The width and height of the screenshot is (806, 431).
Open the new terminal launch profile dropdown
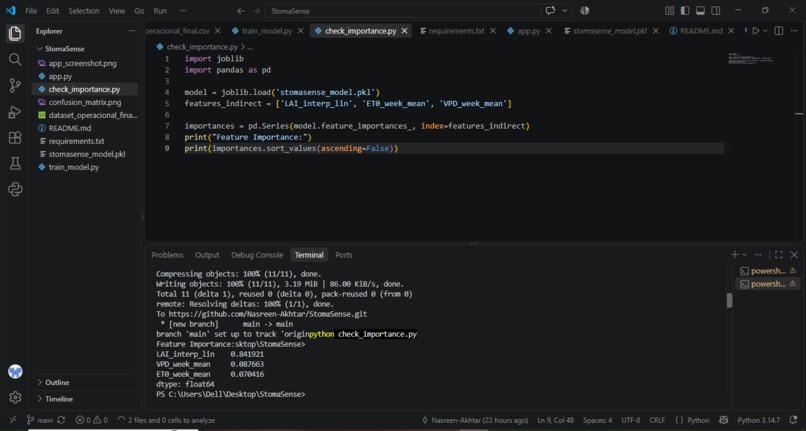(x=744, y=255)
